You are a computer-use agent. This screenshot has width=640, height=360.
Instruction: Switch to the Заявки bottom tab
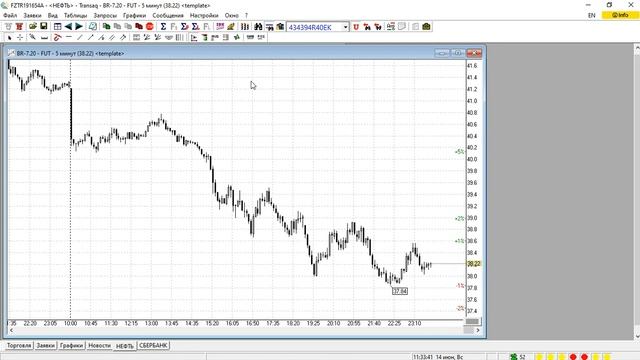pos(45,346)
